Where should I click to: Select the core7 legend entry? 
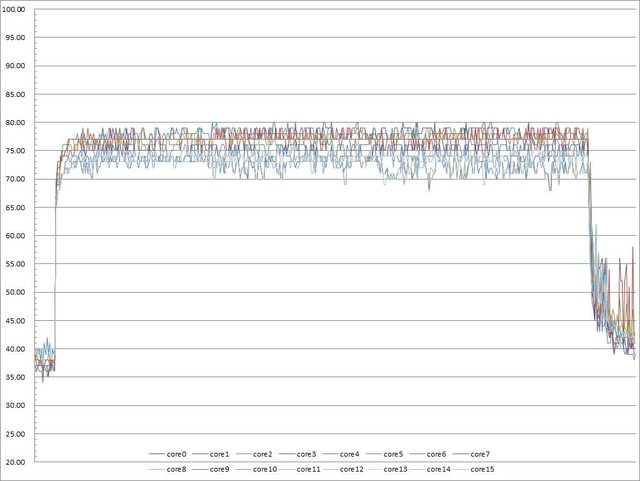480,454
